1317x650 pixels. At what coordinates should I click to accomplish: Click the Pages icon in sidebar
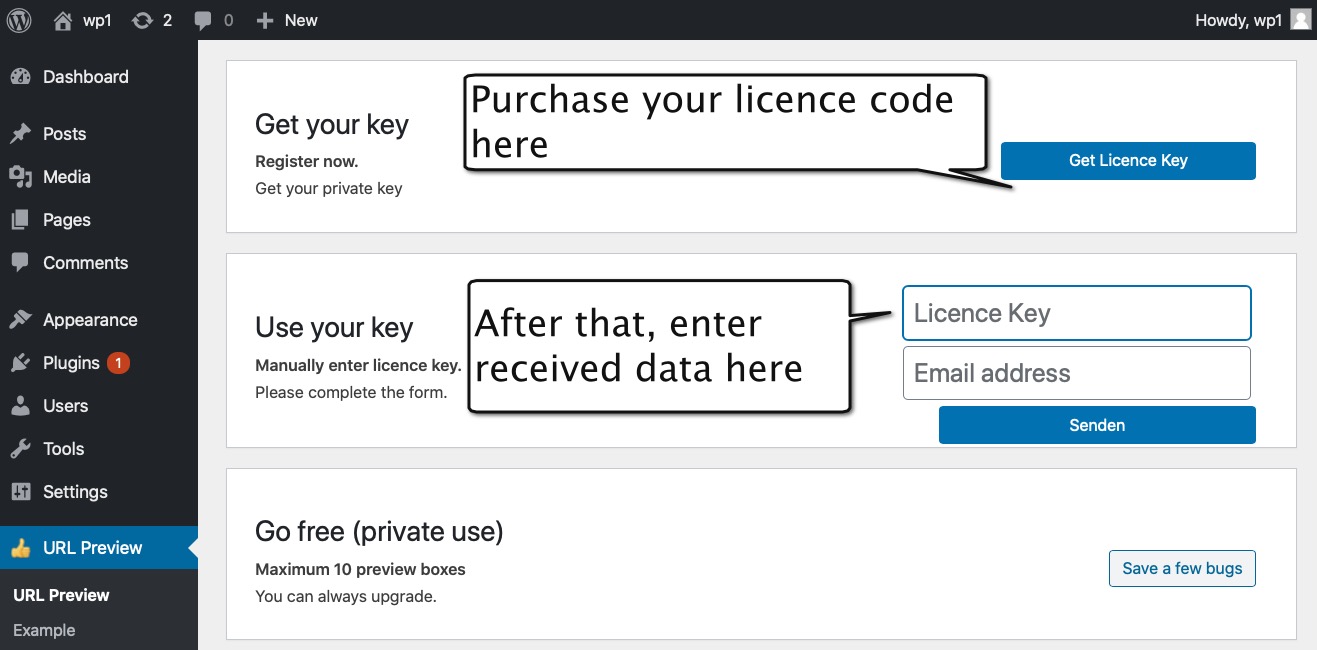[20, 220]
